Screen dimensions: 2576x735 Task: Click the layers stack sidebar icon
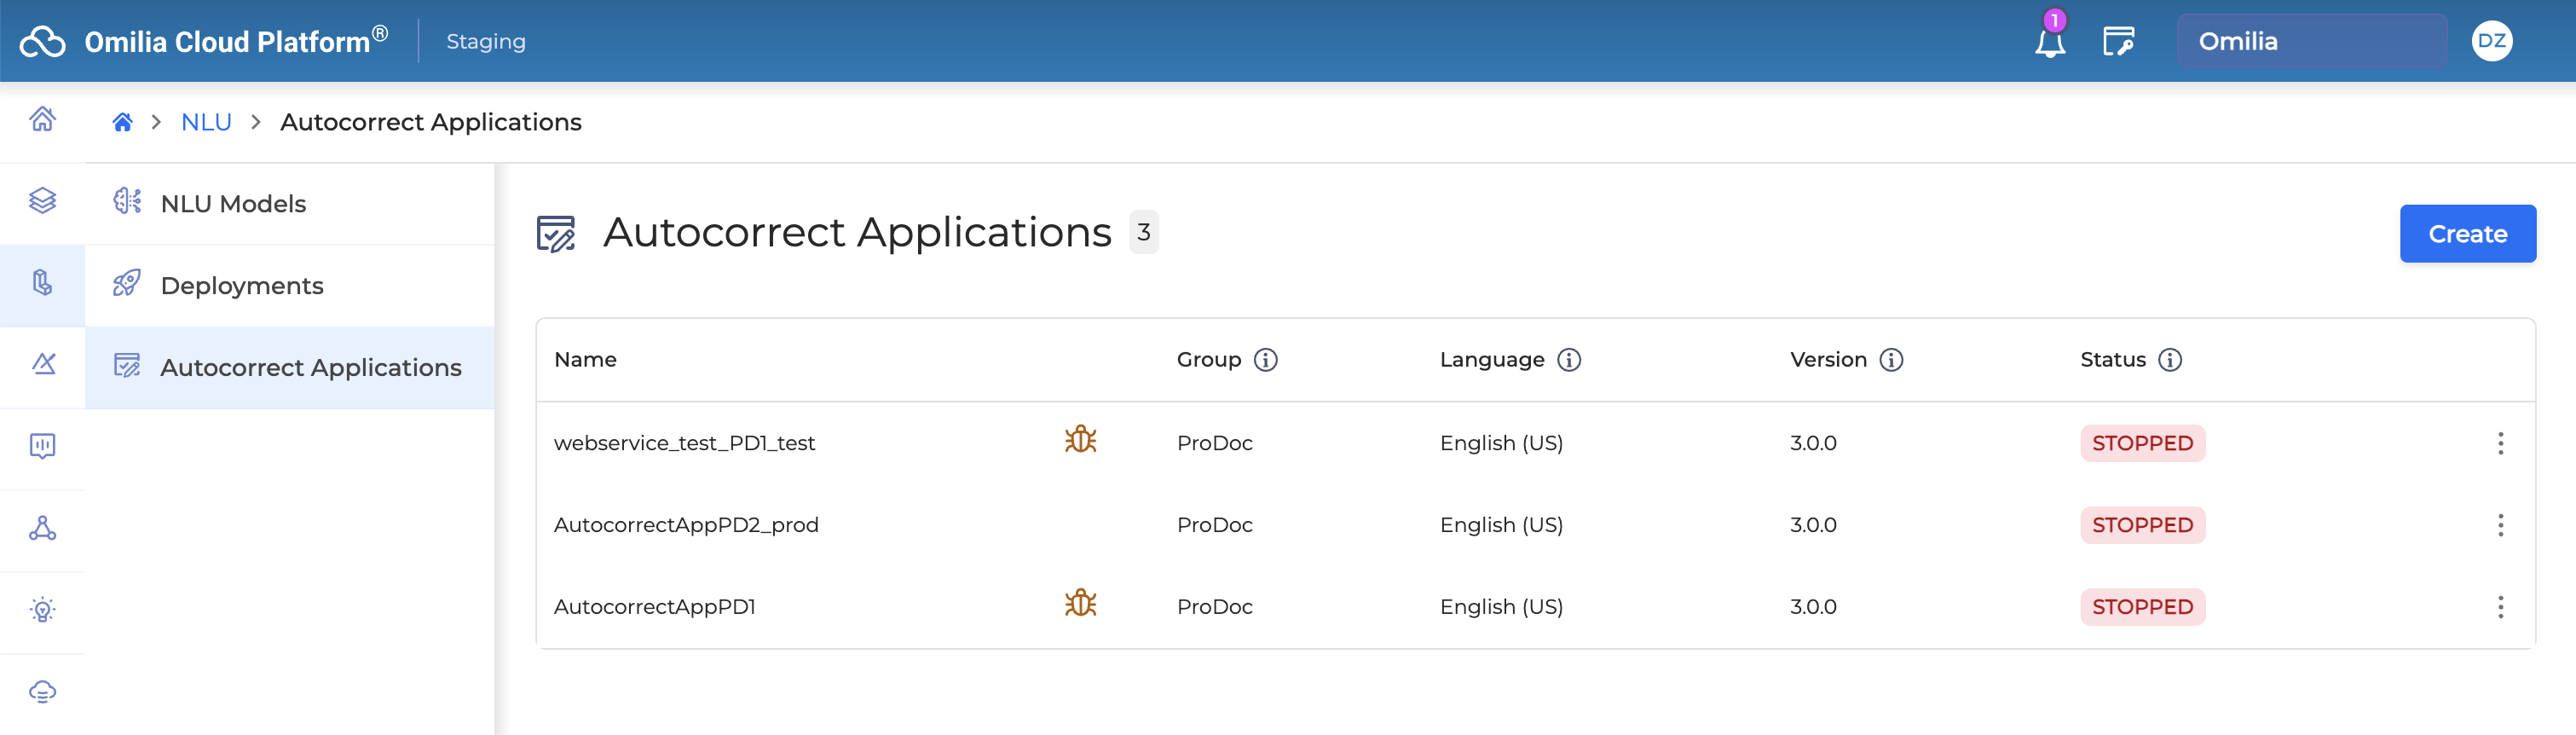(42, 201)
